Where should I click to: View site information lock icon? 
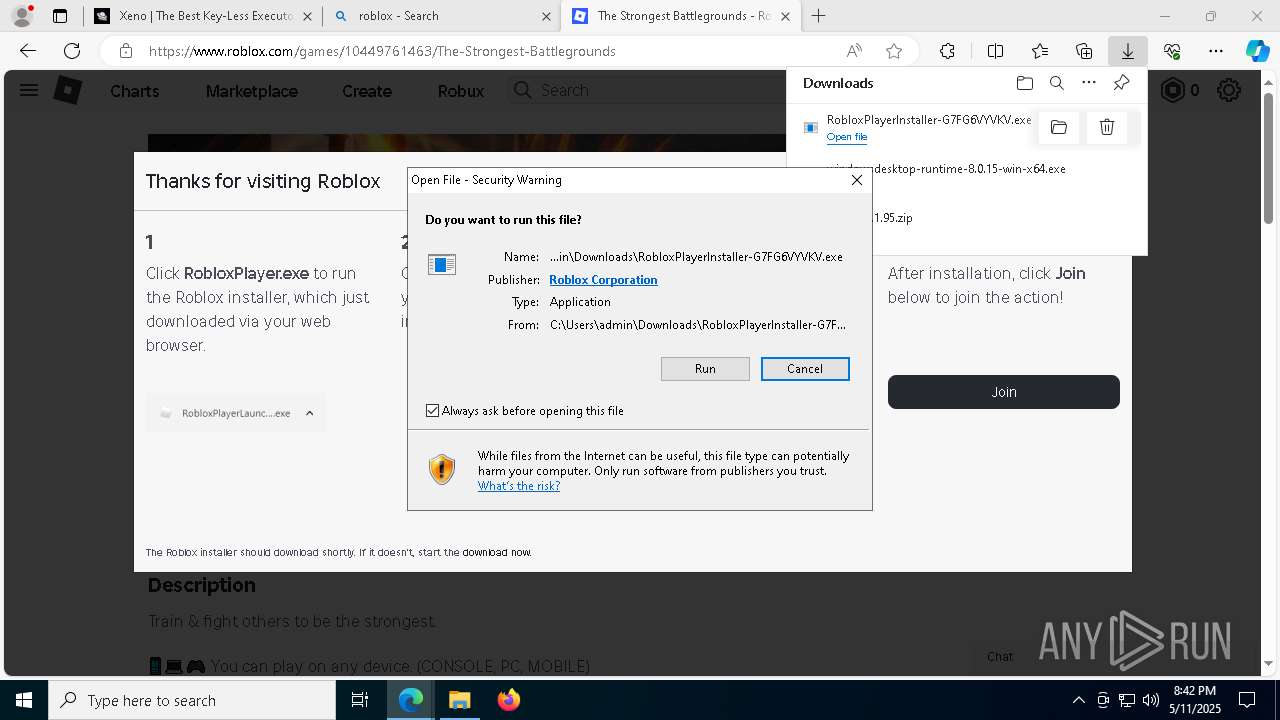point(125,51)
